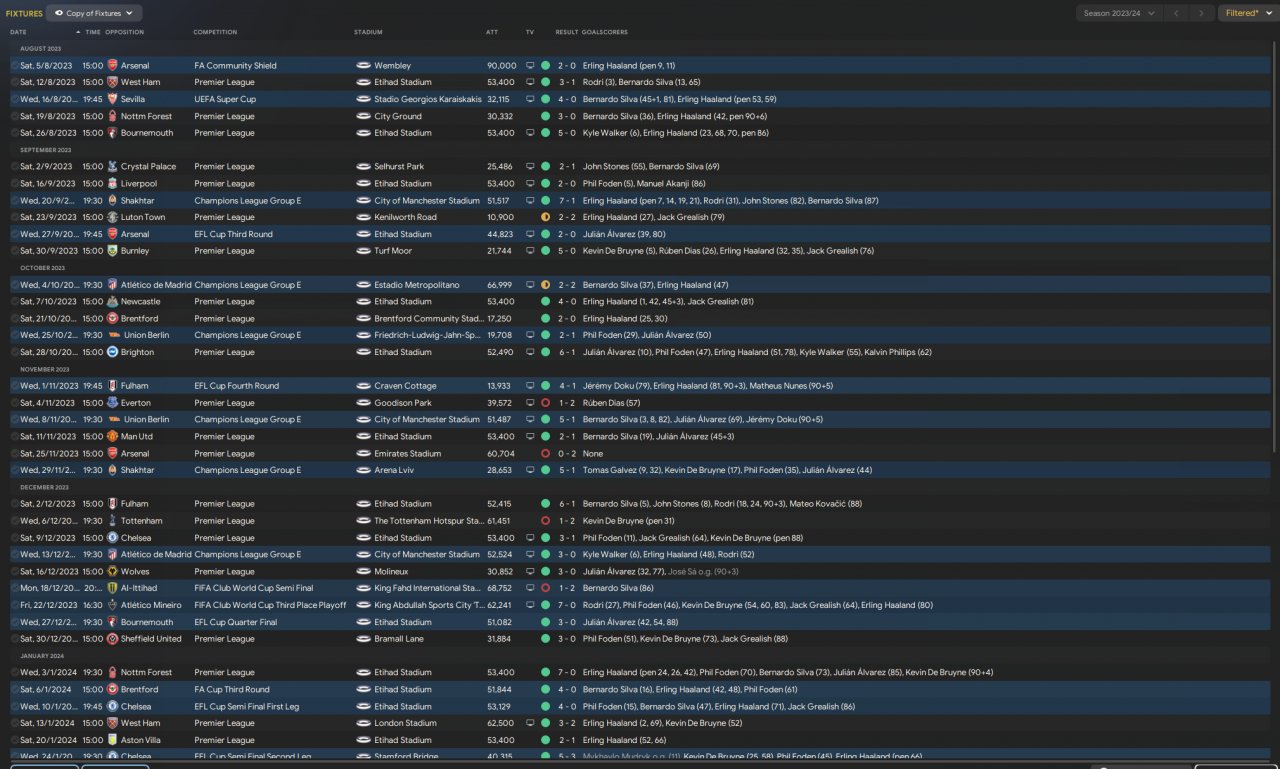Click the Al-Ittihad club badge
Screen dimensions: 1280x769
click(112, 588)
